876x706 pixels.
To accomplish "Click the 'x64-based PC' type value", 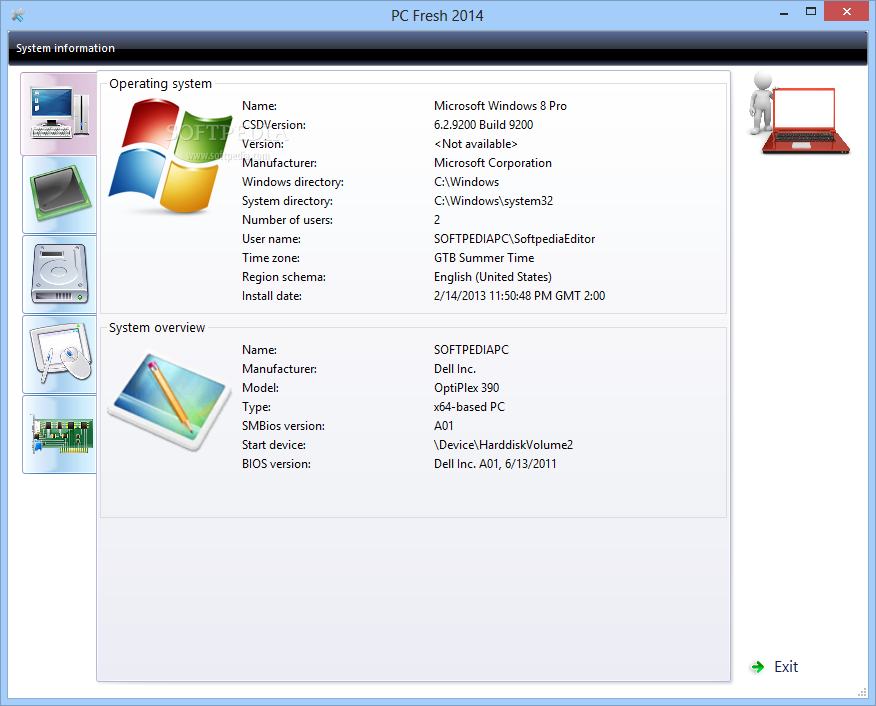I will click(x=469, y=407).
